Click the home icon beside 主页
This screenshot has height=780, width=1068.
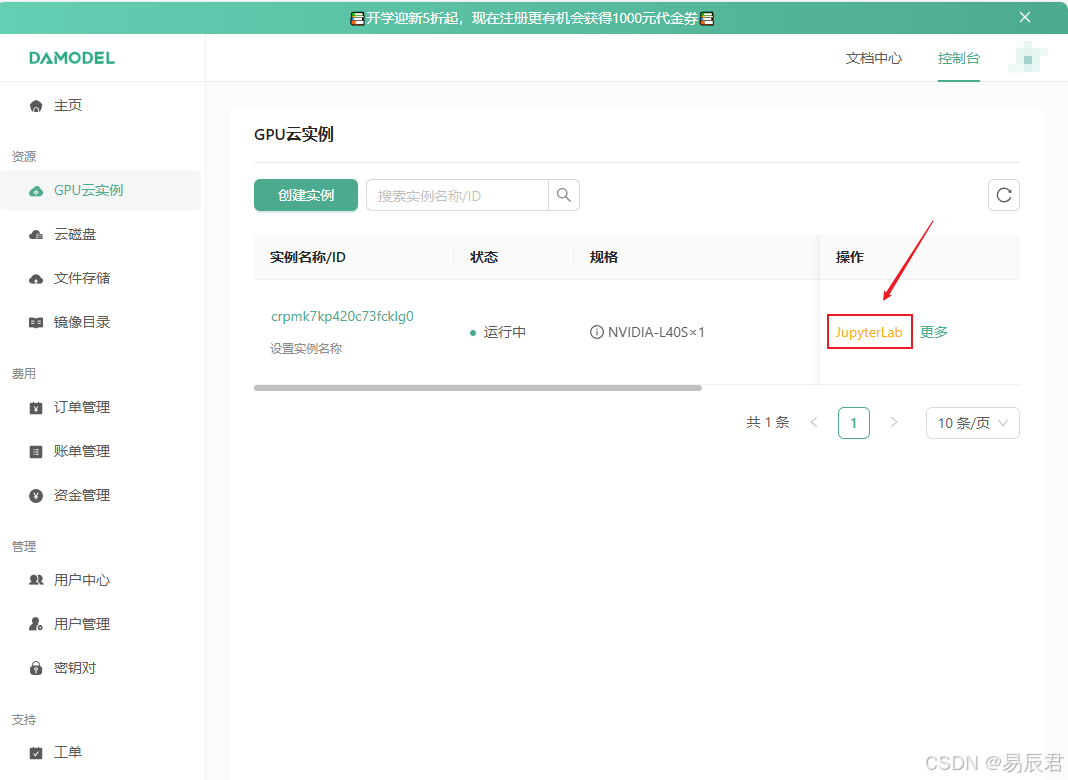[36, 106]
